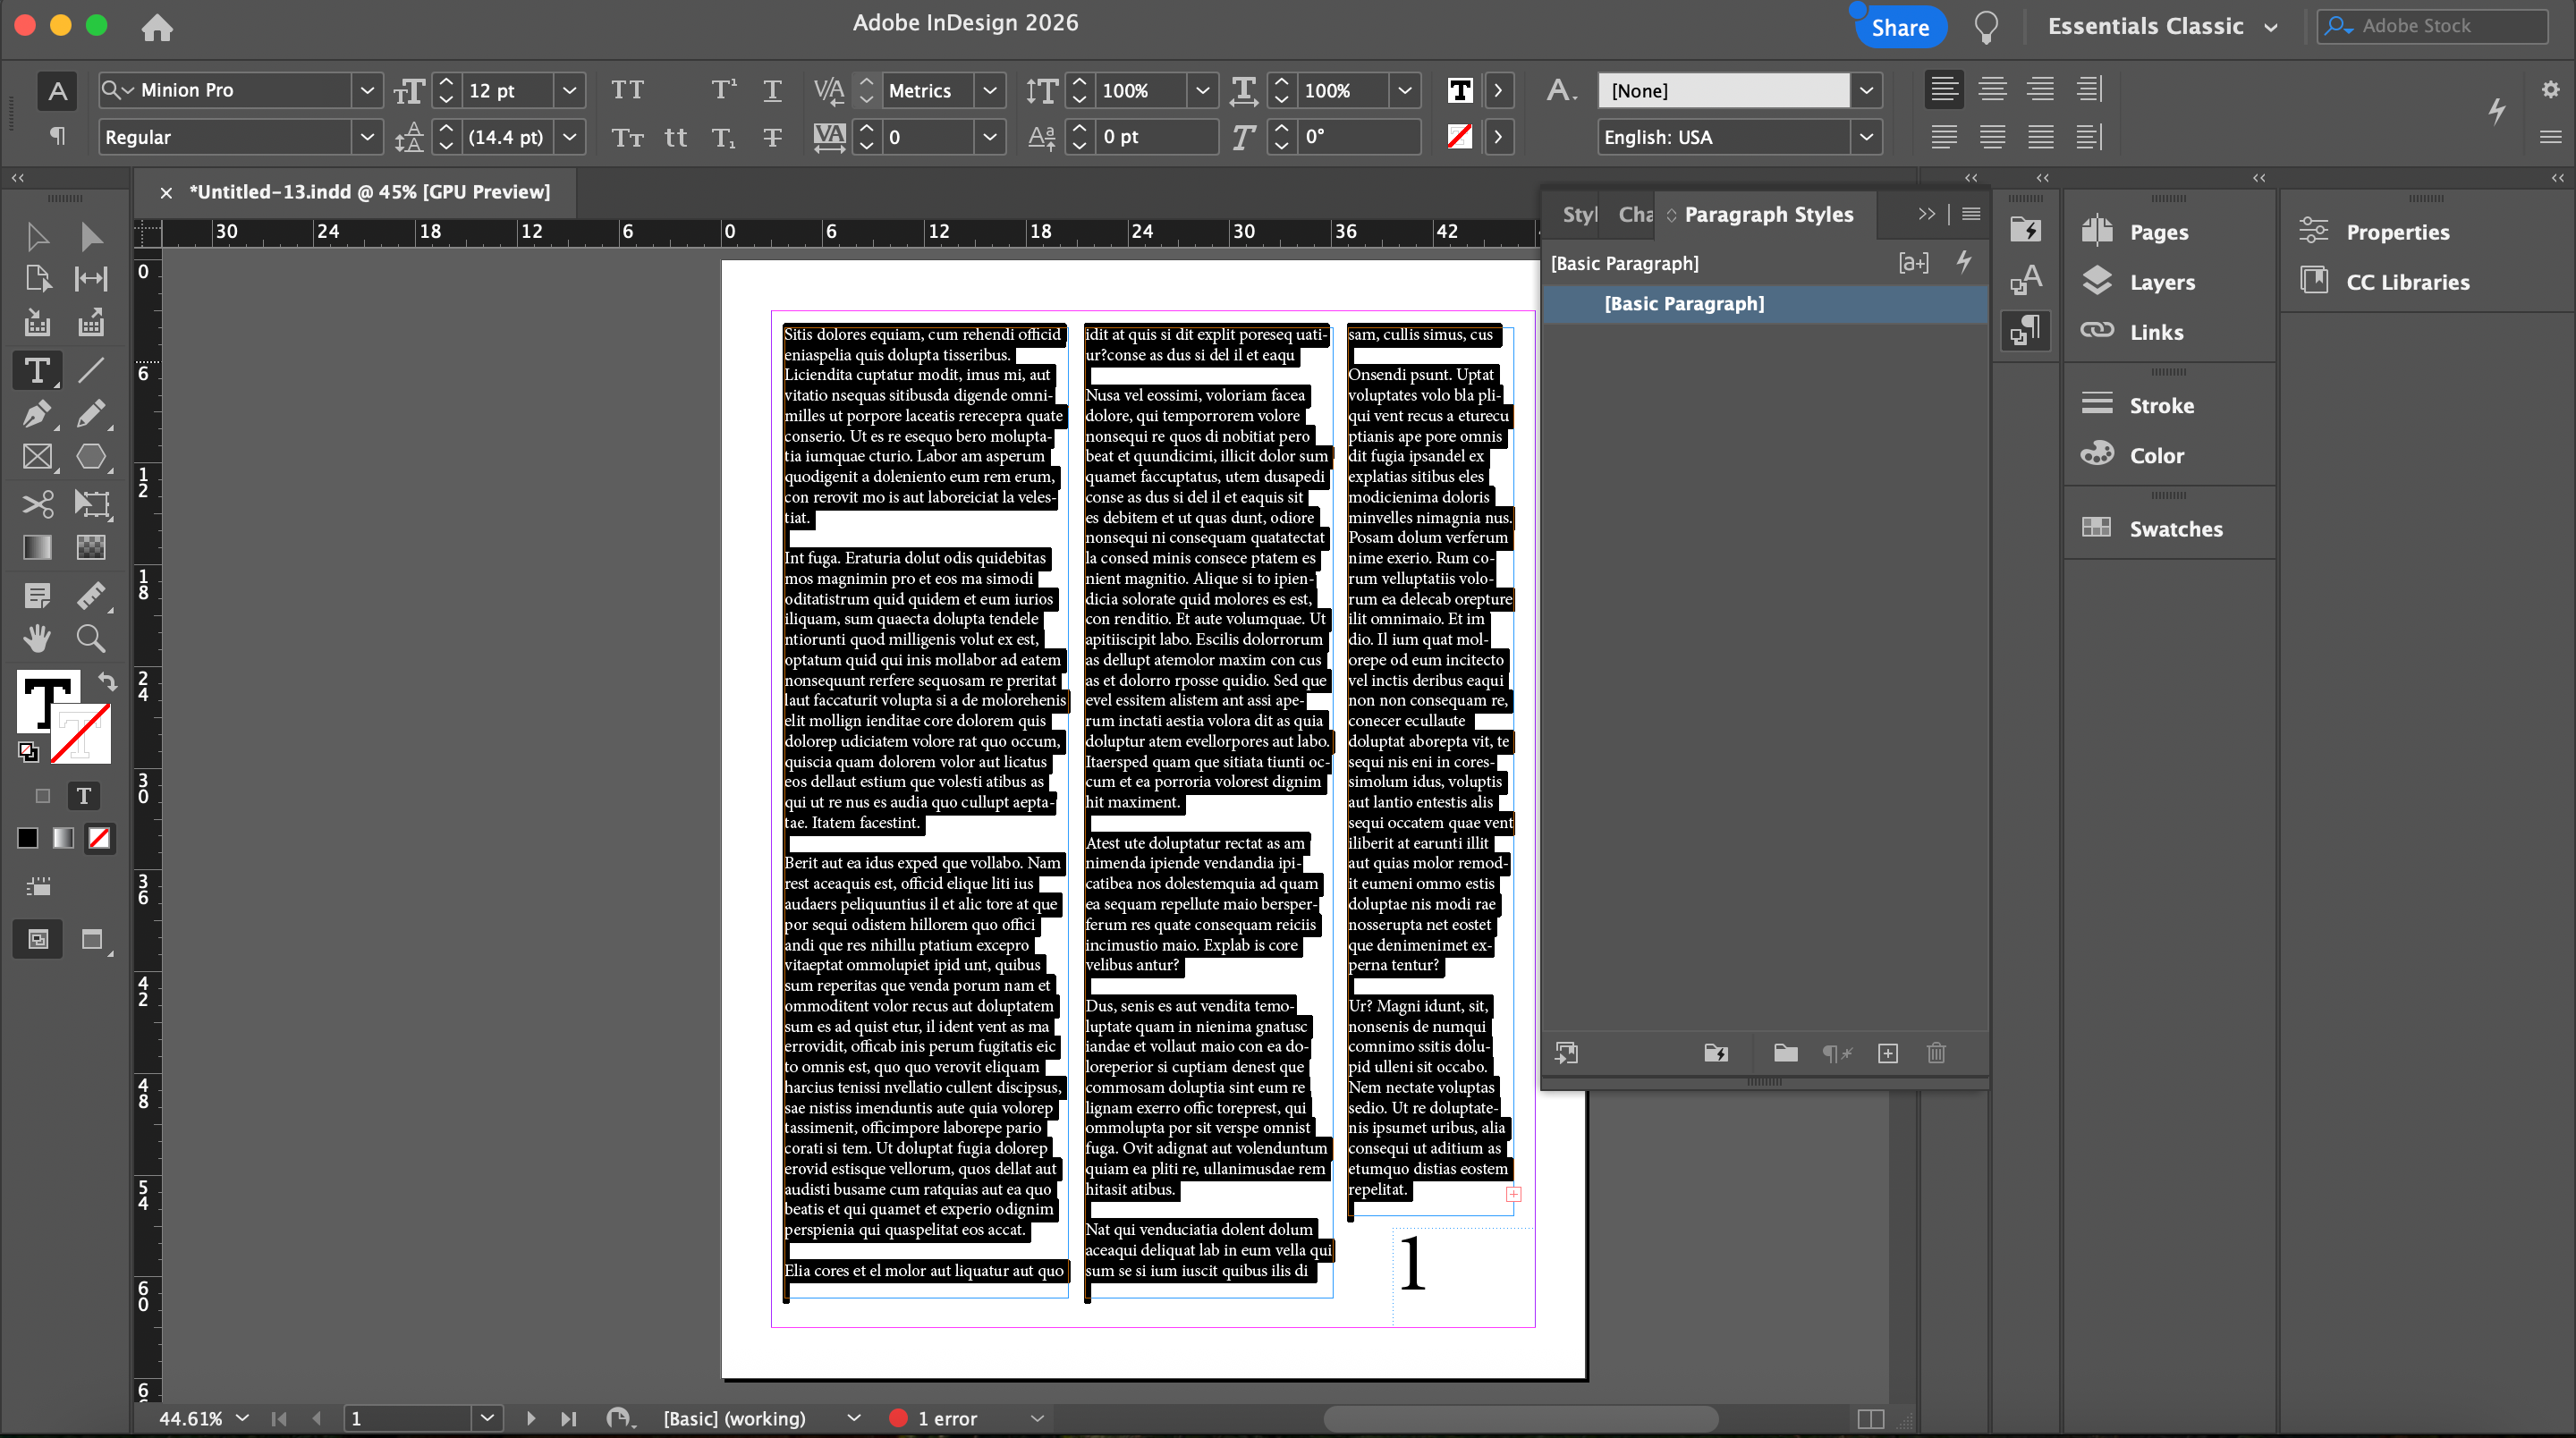
Task: Open the Swatches panel
Action: 2175,529
